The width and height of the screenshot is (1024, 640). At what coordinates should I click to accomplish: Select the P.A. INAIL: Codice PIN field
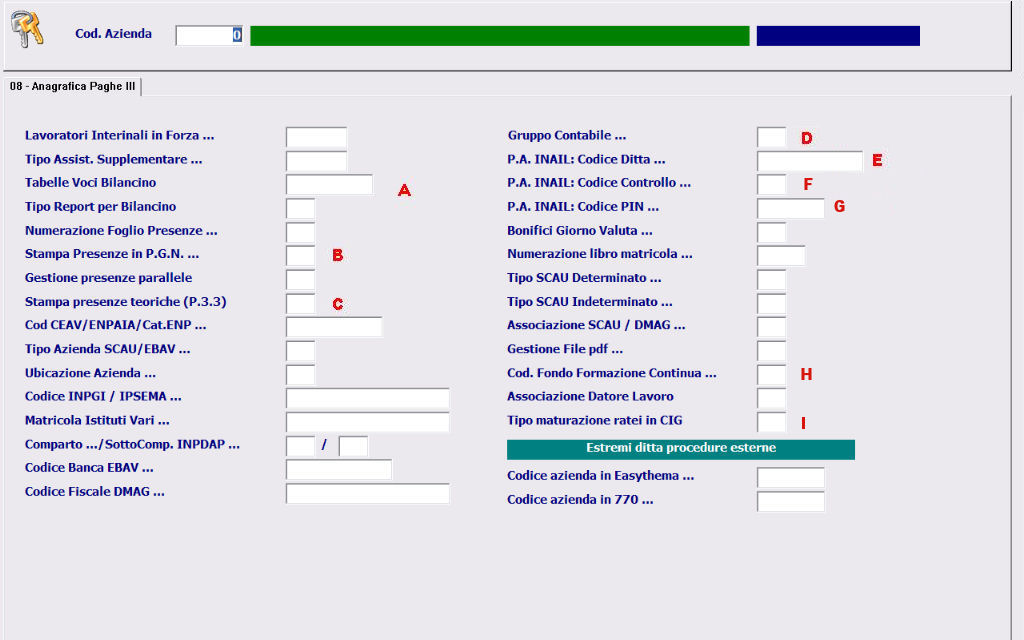790,208
